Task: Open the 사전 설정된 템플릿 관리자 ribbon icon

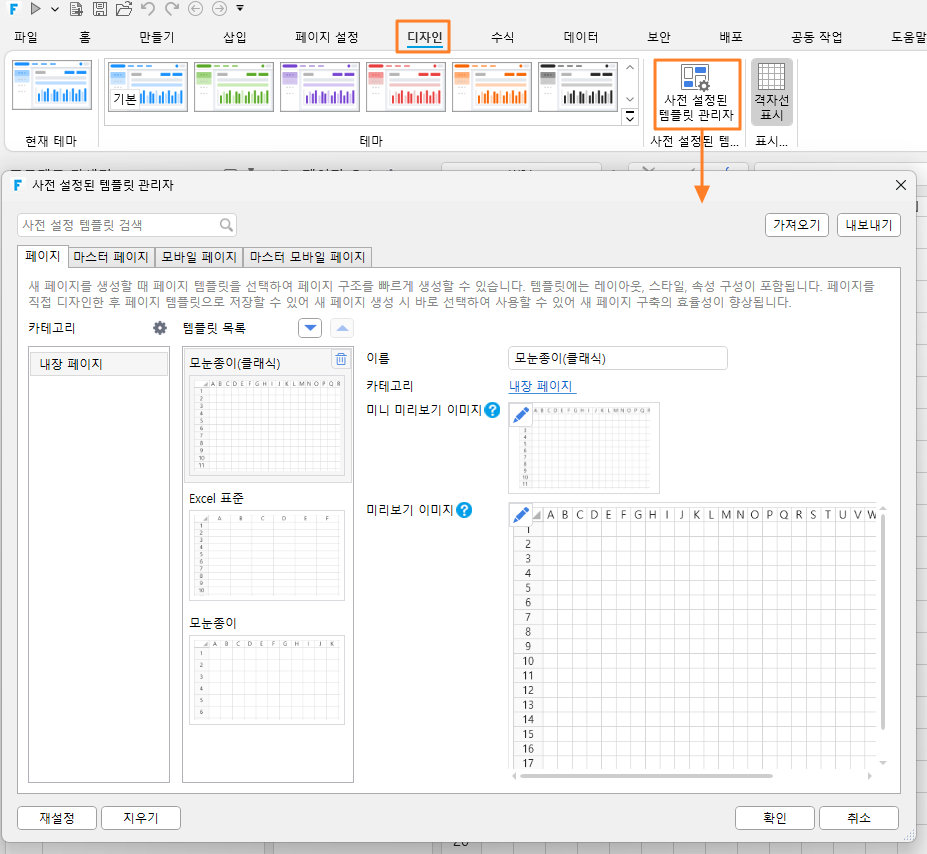Action: pyautogui.click(x=697, y=93)
